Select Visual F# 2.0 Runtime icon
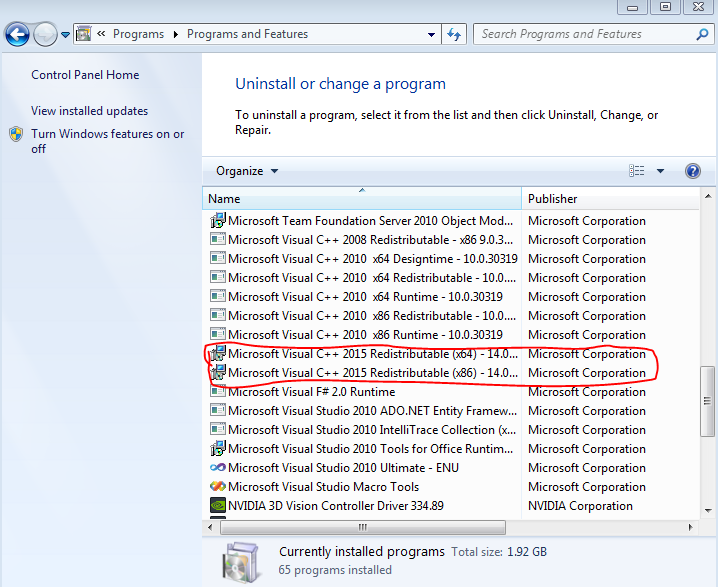This screenshot has width=718, height=587. [x=218, y=391]
